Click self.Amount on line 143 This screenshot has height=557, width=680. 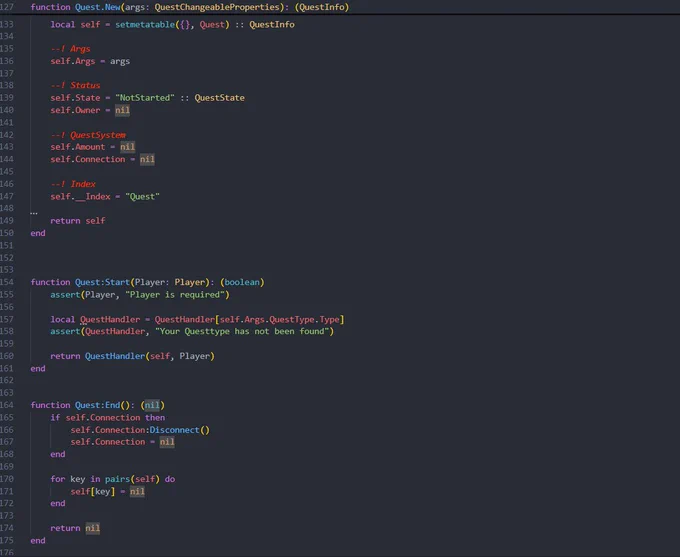point(78,147)
